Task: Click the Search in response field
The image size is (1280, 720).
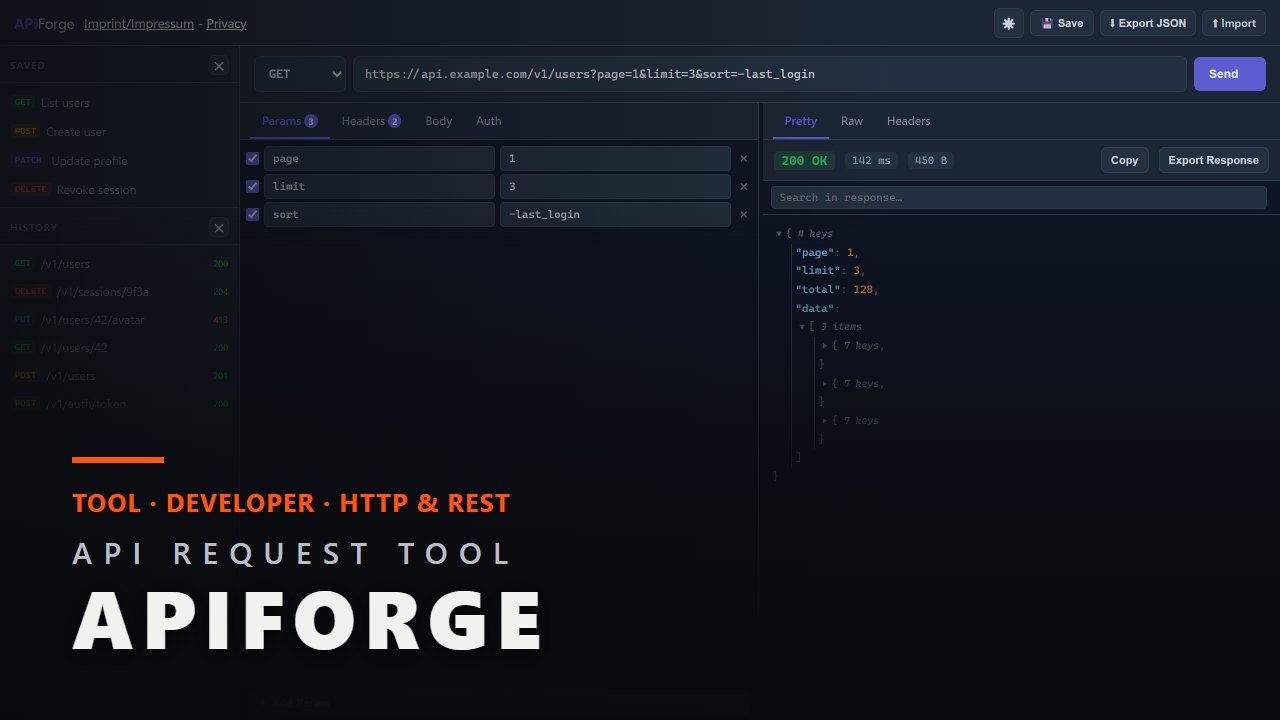Action: pos(1019,197)
